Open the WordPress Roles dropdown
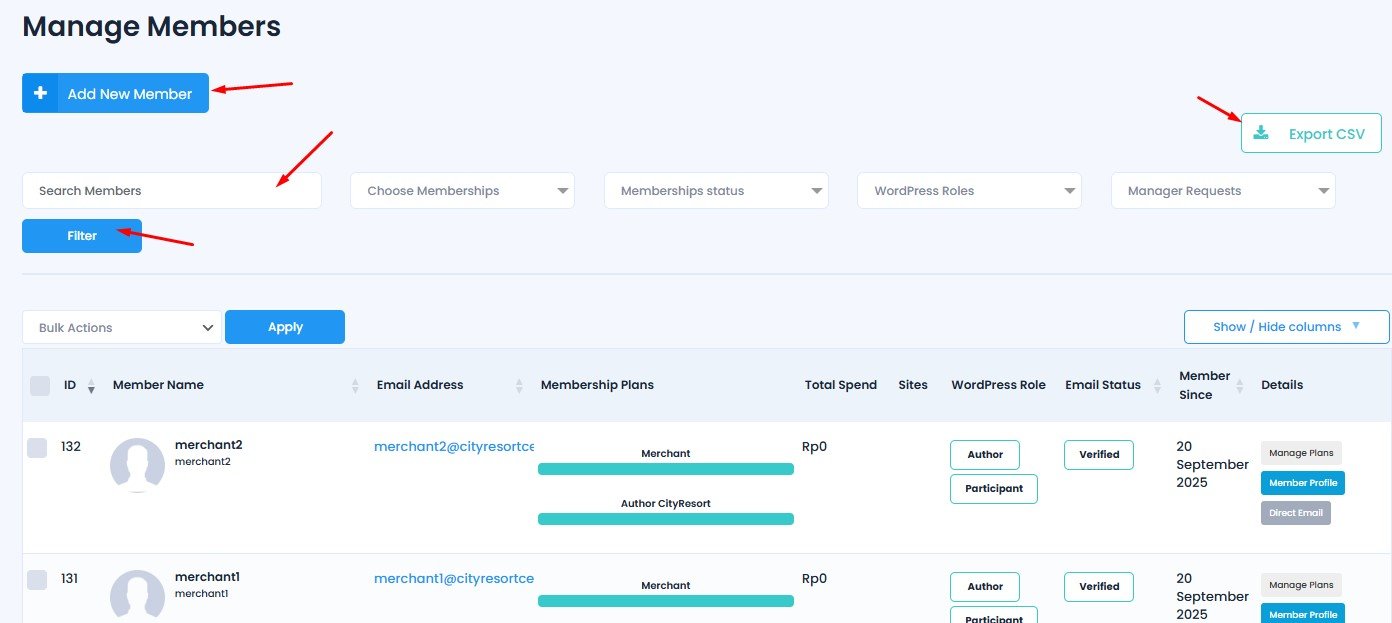1392x623 pixels. pyautogui.click(x=969, y=191)
